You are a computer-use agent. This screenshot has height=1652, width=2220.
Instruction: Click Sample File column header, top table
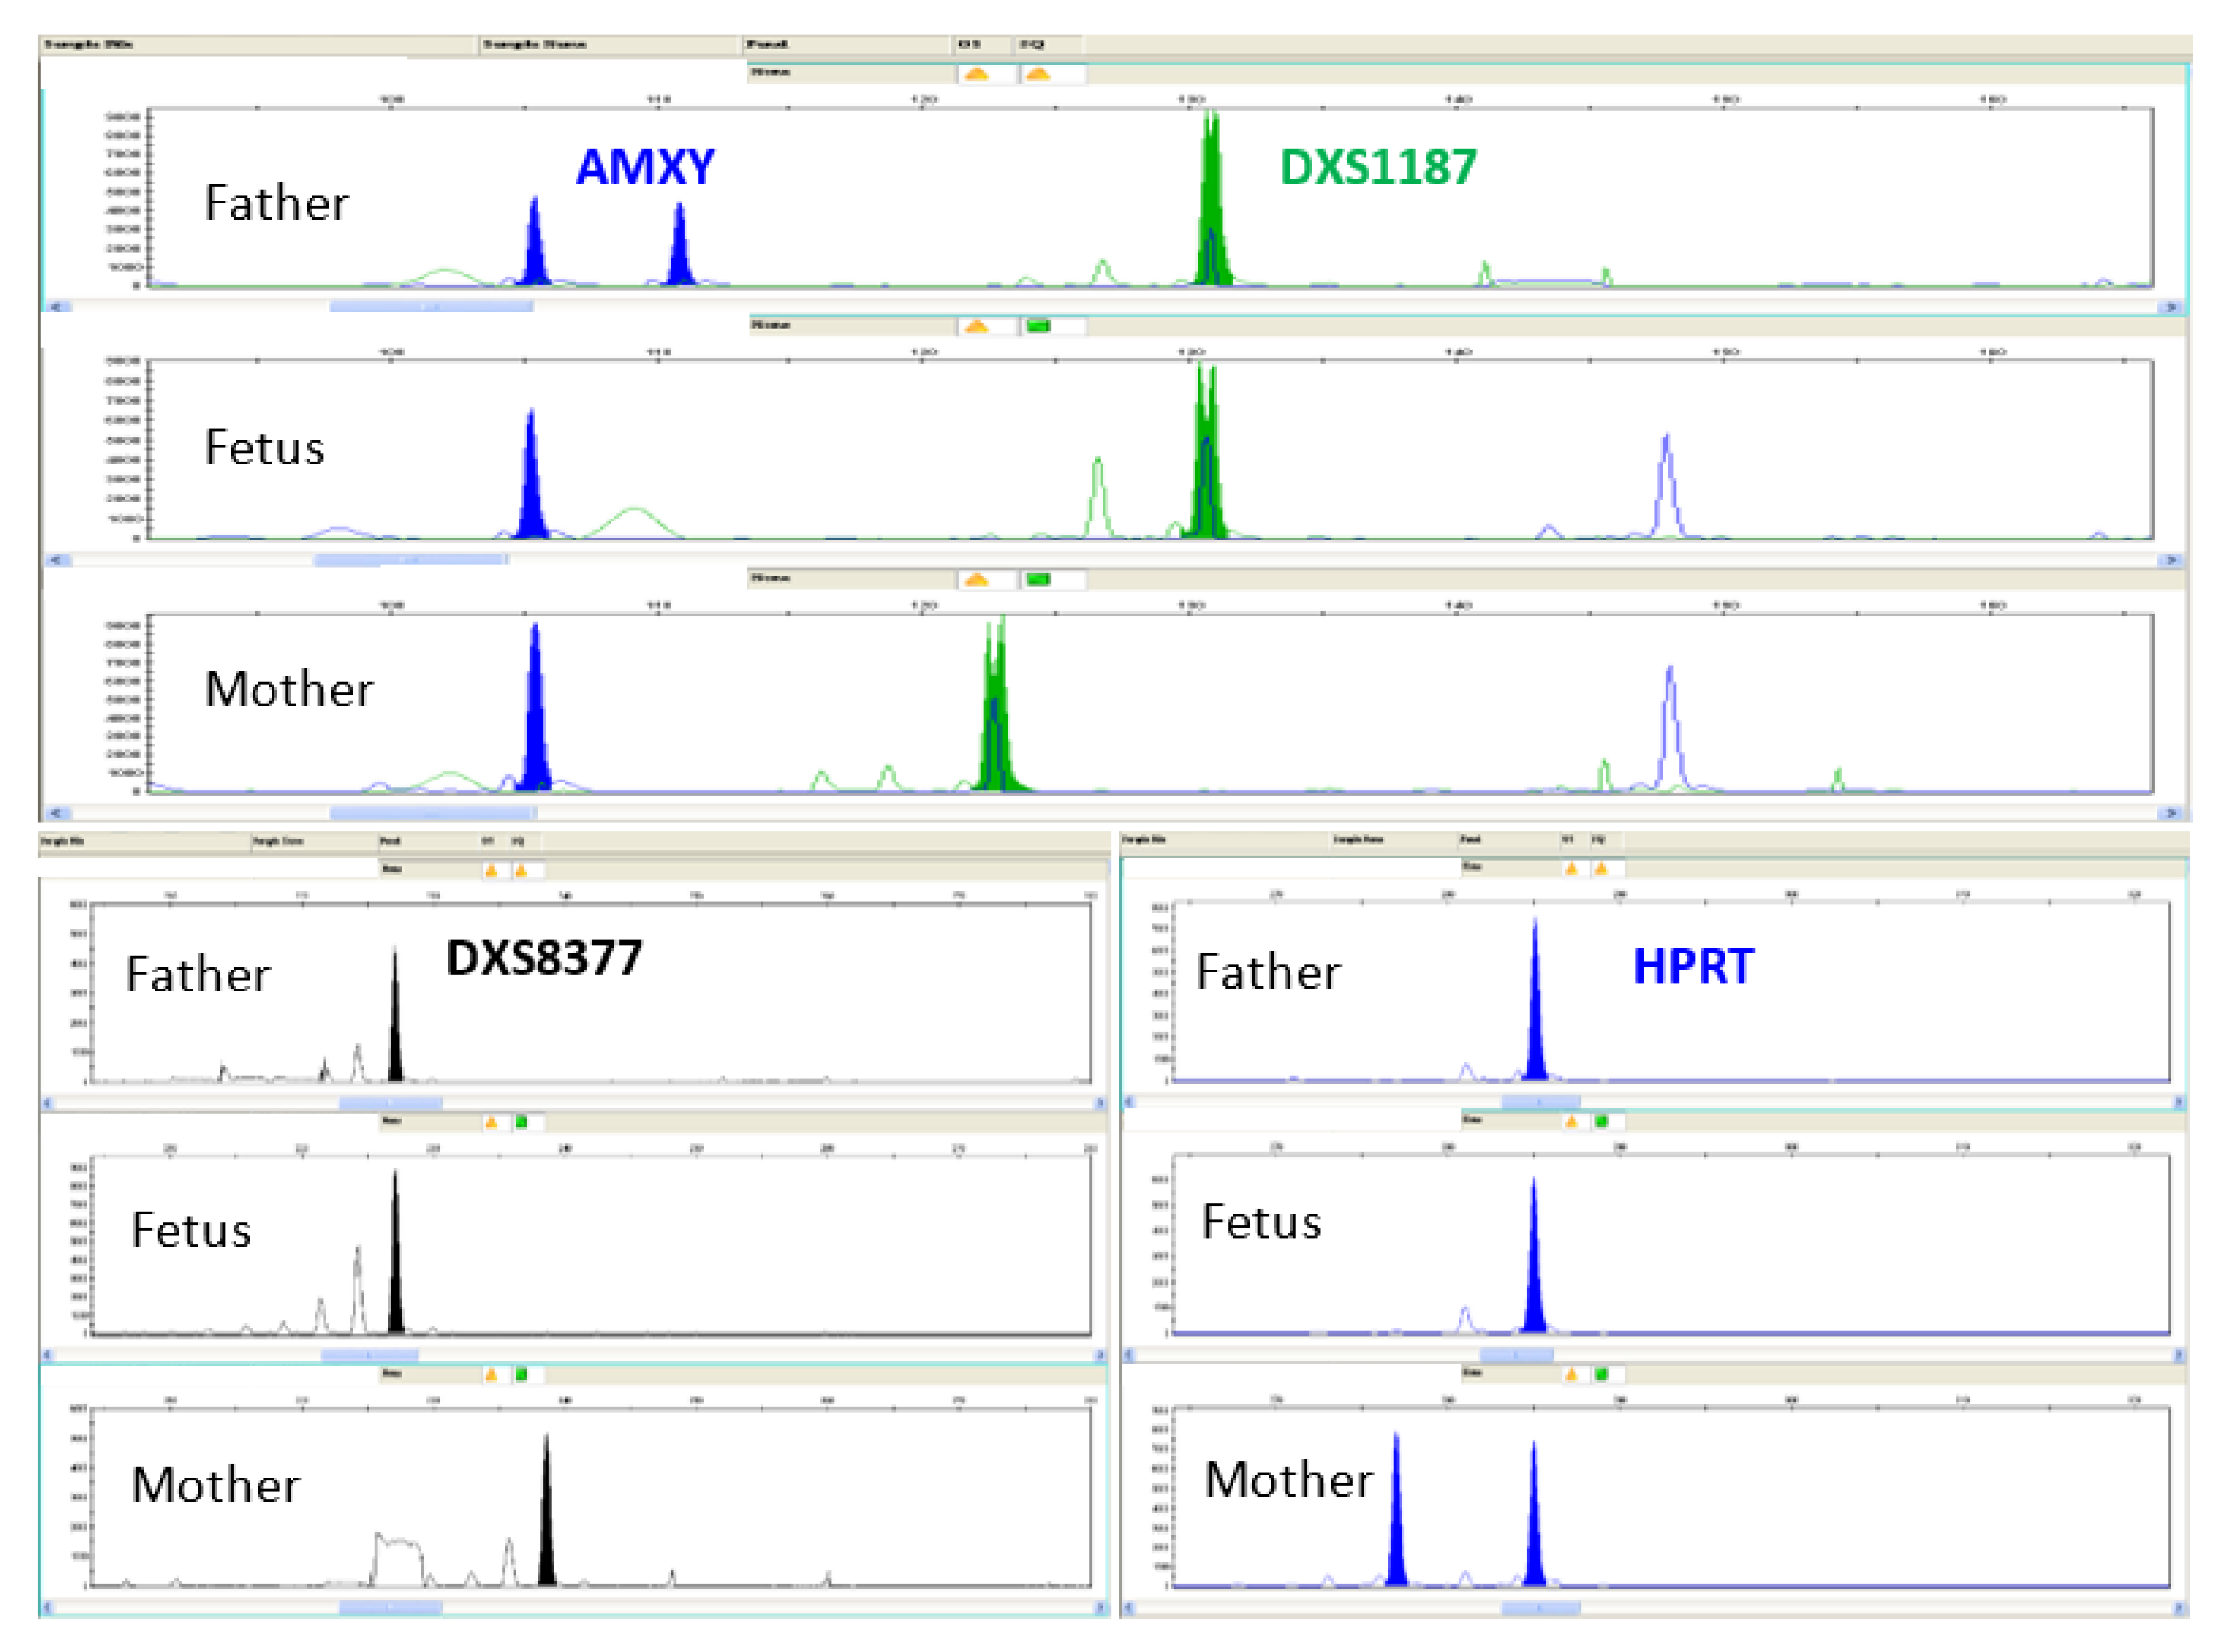[x=88, y=45]
